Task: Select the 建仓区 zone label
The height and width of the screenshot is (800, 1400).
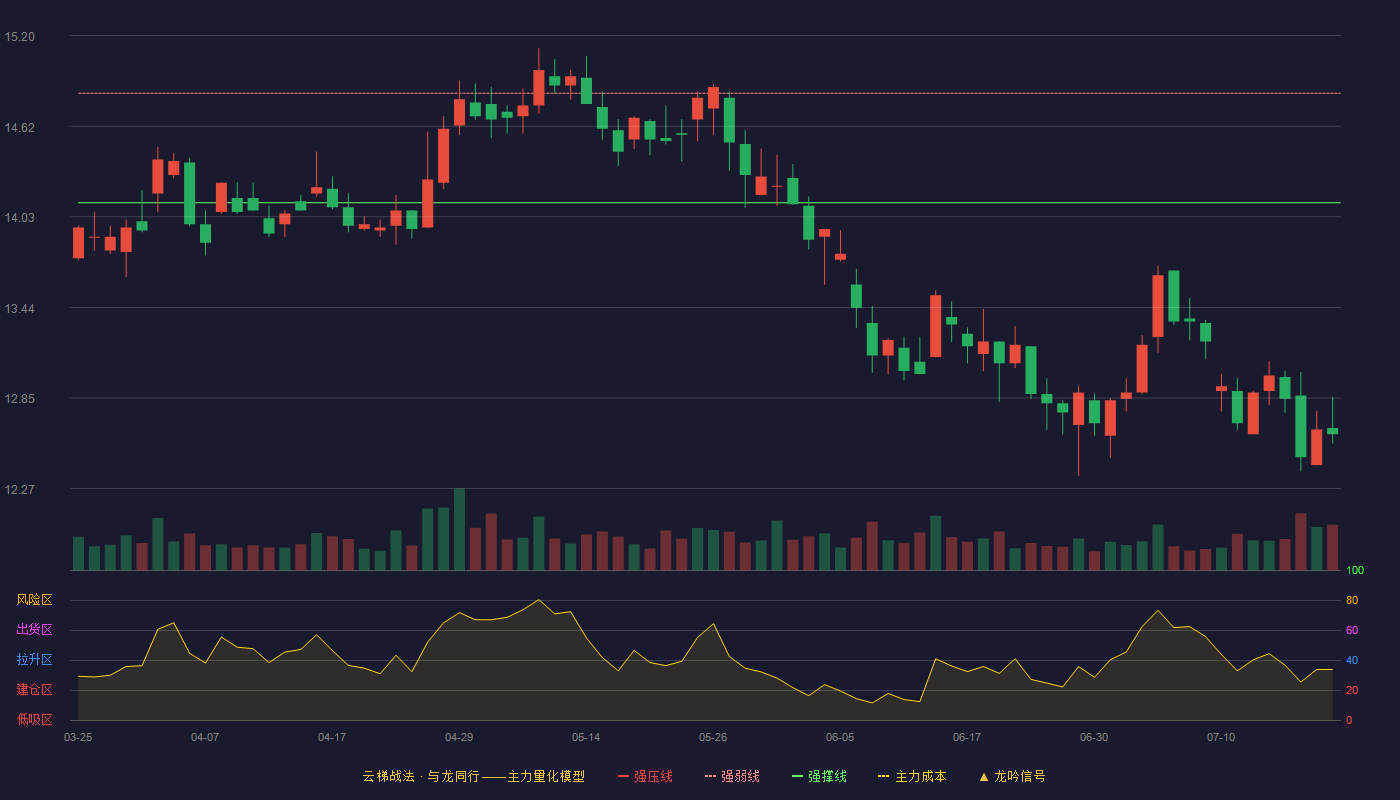Action: point(34,690)
